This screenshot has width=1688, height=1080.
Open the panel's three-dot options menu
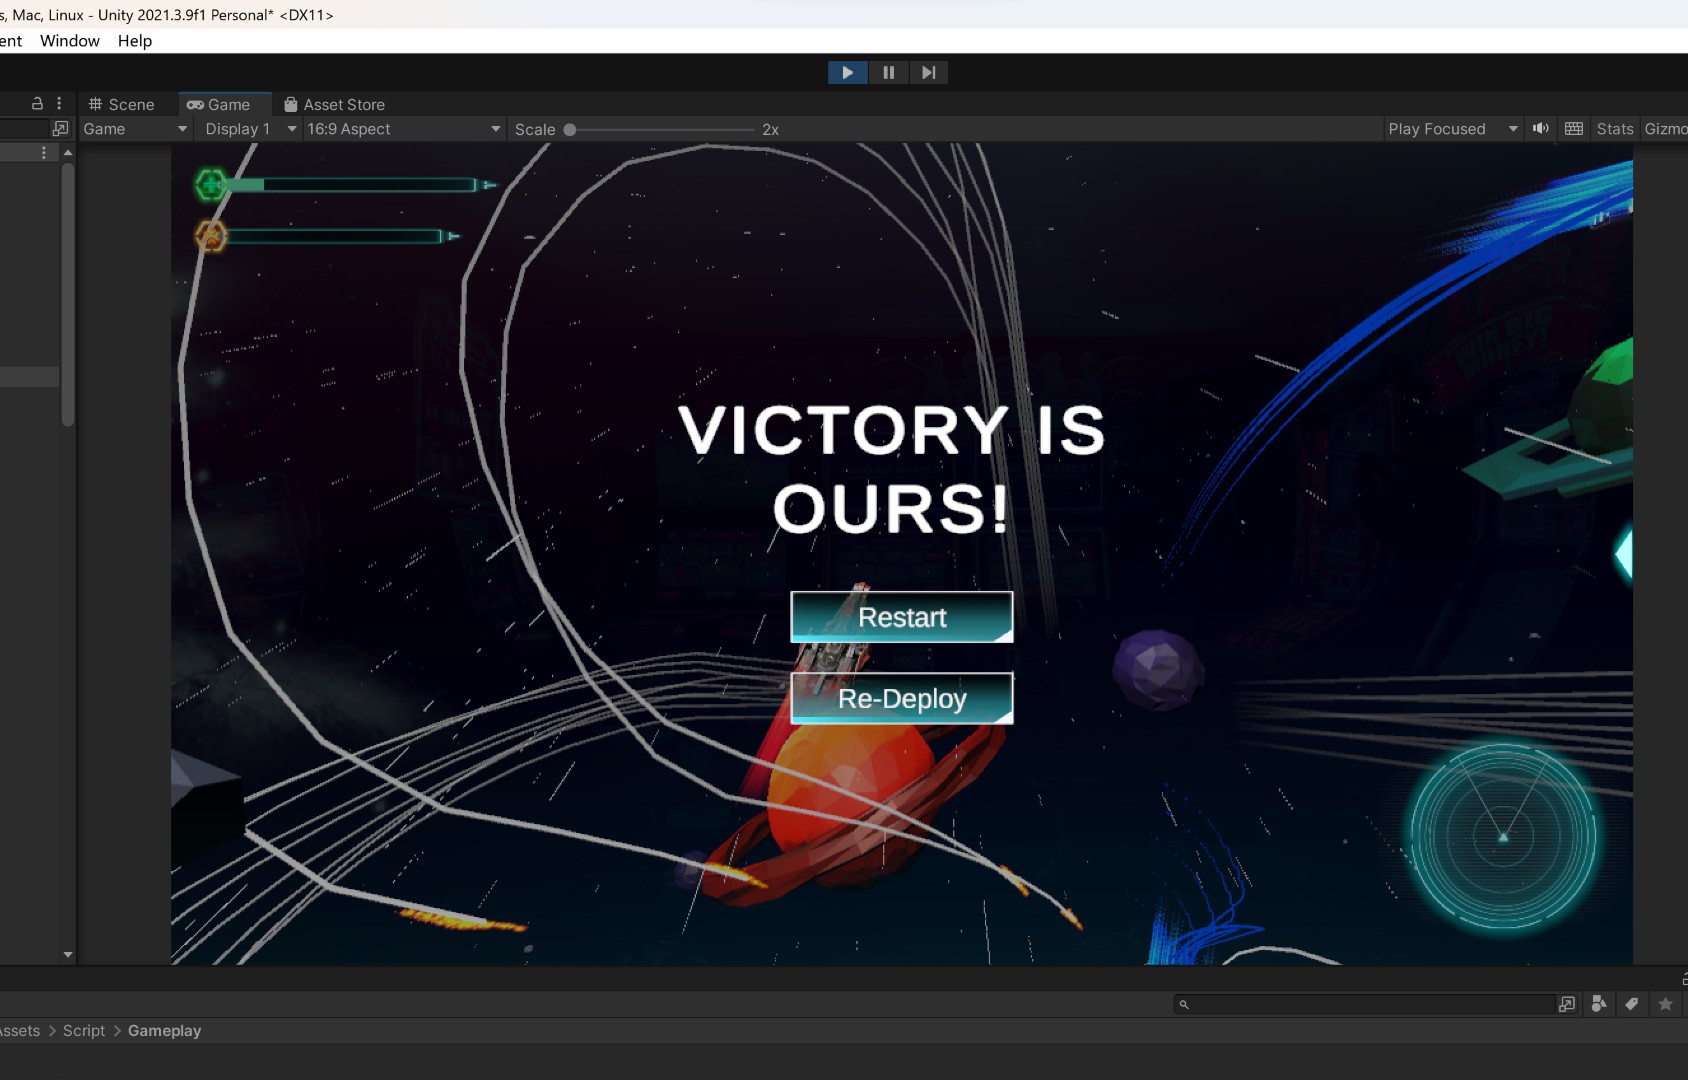(59, 104)
